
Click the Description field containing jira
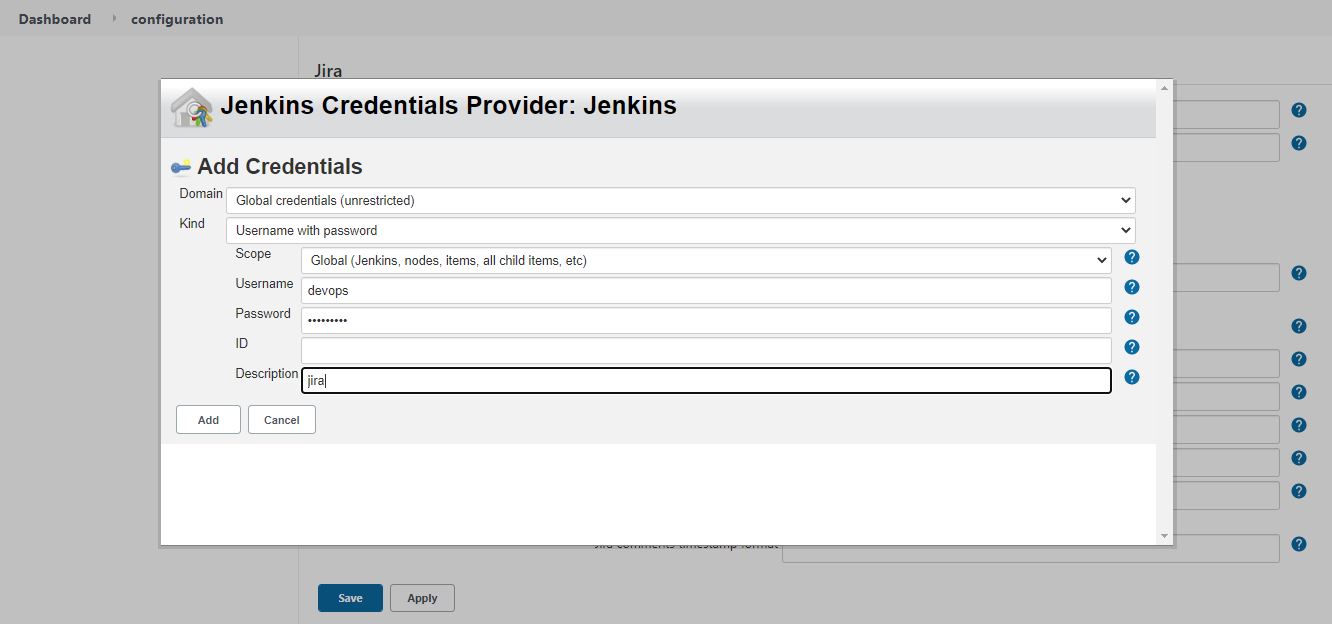pyautogui.click(x=706, y=380)
